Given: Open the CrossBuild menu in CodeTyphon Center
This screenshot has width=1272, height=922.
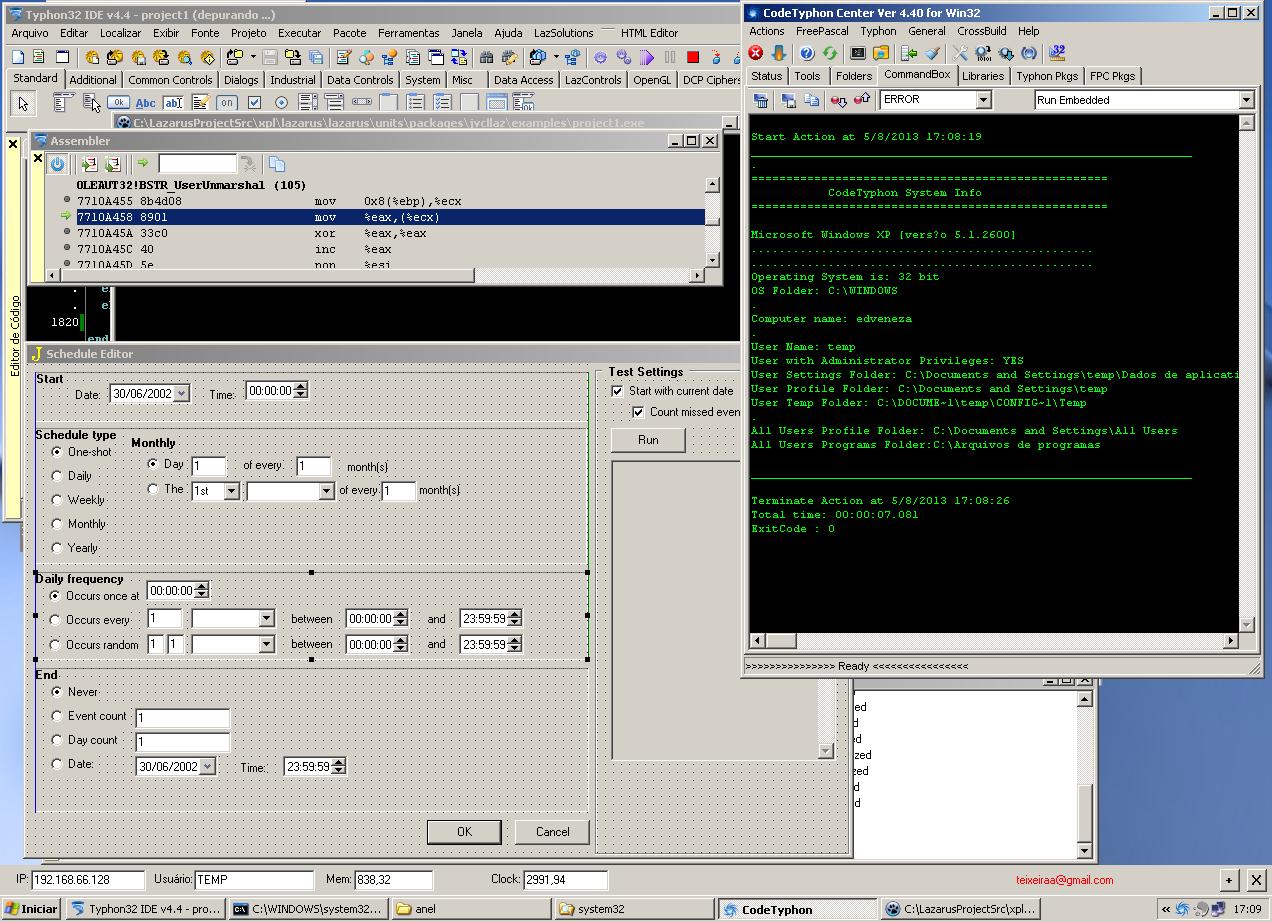Looking at the screenshot, I should (x=981, y=31).
